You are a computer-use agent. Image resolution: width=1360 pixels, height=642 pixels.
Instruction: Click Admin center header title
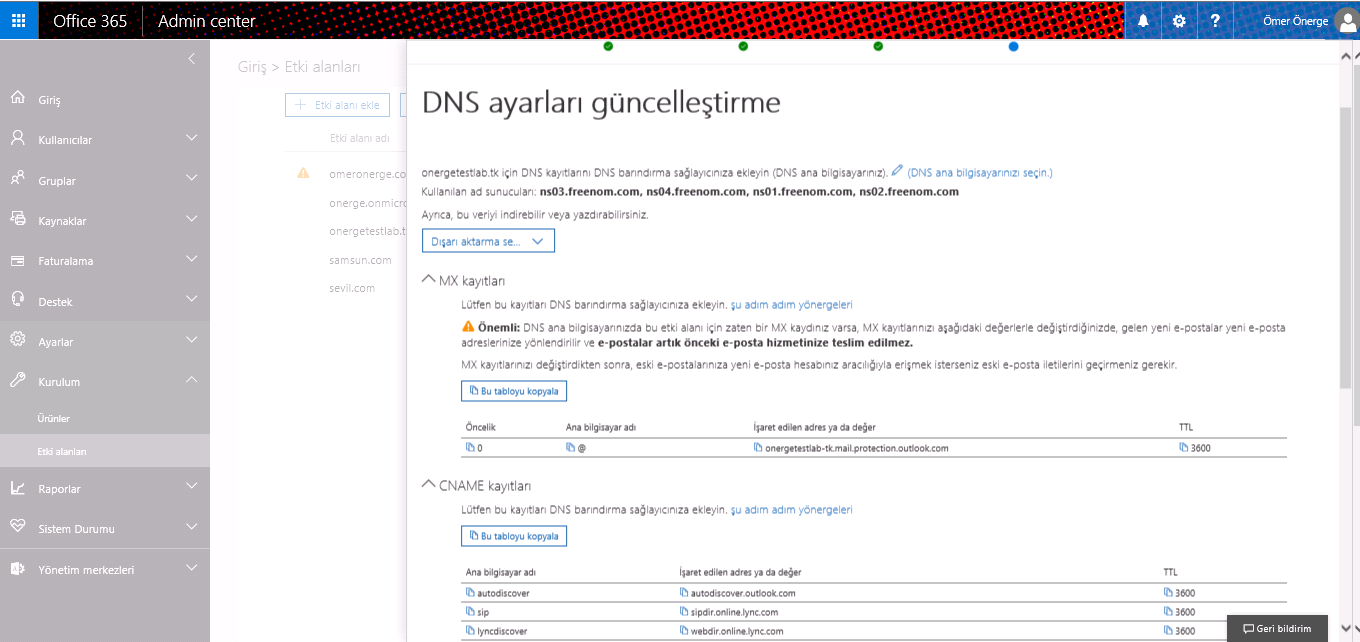point(206,21)
